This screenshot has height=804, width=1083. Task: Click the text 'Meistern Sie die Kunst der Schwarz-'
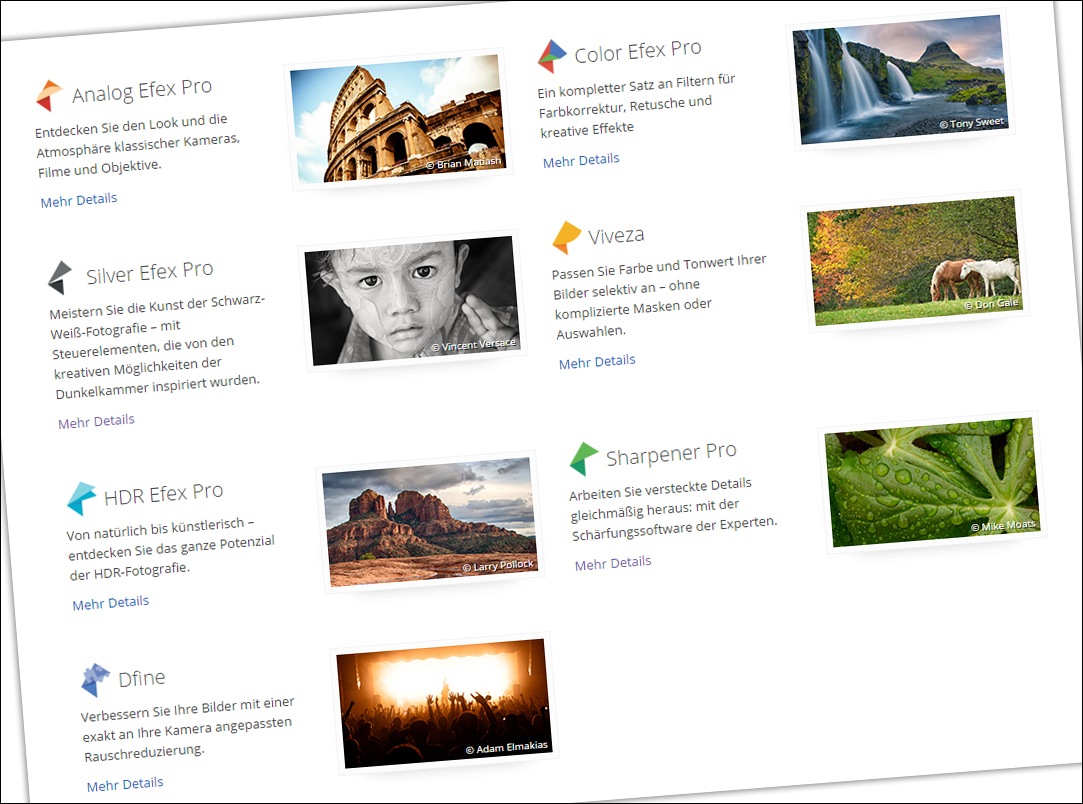click(x=157, y=307)
